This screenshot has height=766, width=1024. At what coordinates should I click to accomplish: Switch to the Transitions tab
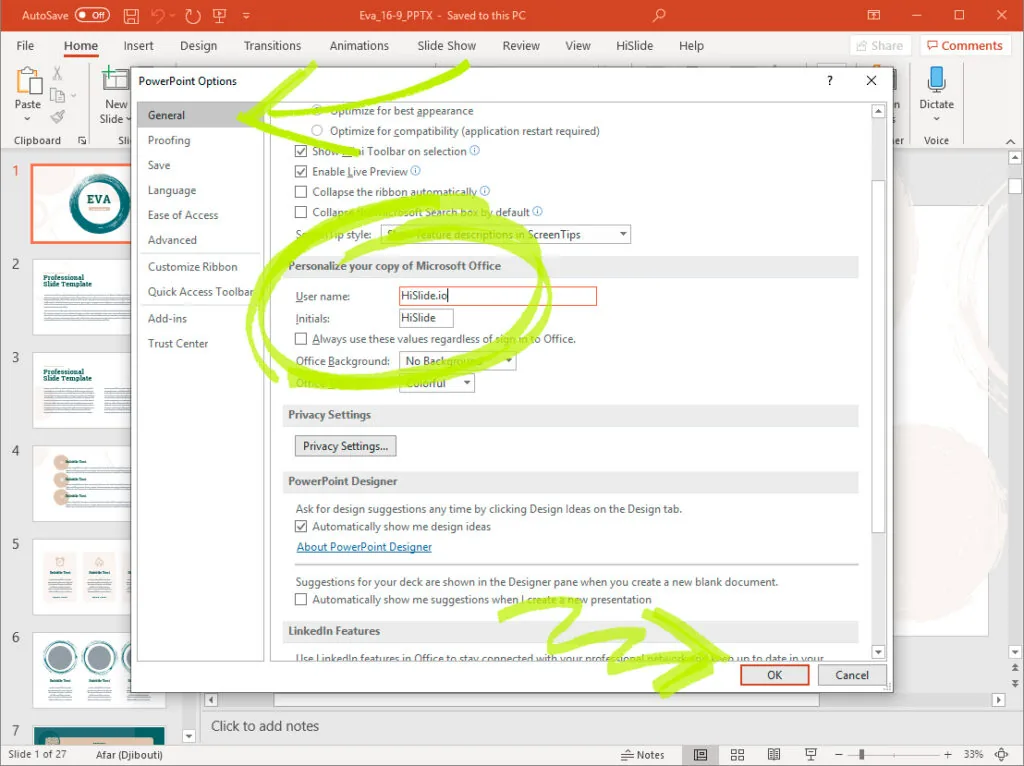click(272, 46)
